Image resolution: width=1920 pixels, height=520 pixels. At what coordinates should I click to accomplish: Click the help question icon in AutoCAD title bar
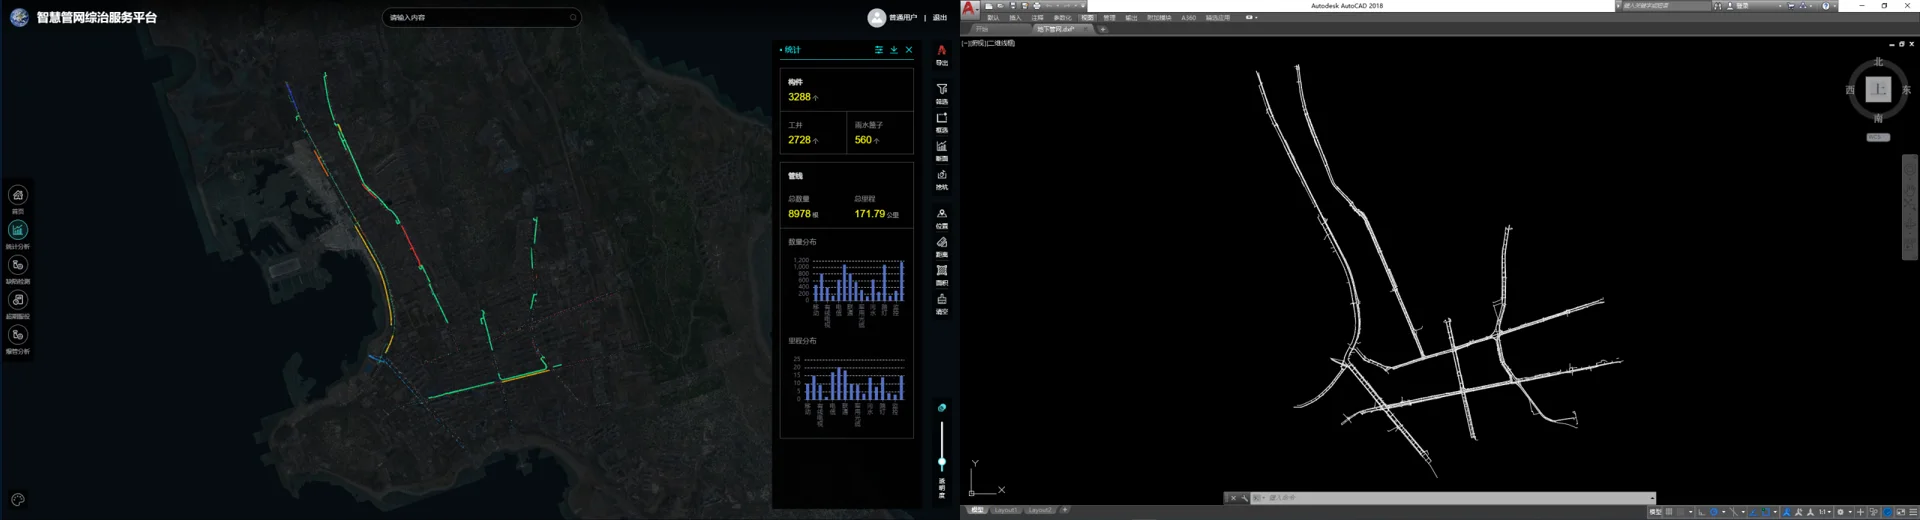tap(1825, 6)
